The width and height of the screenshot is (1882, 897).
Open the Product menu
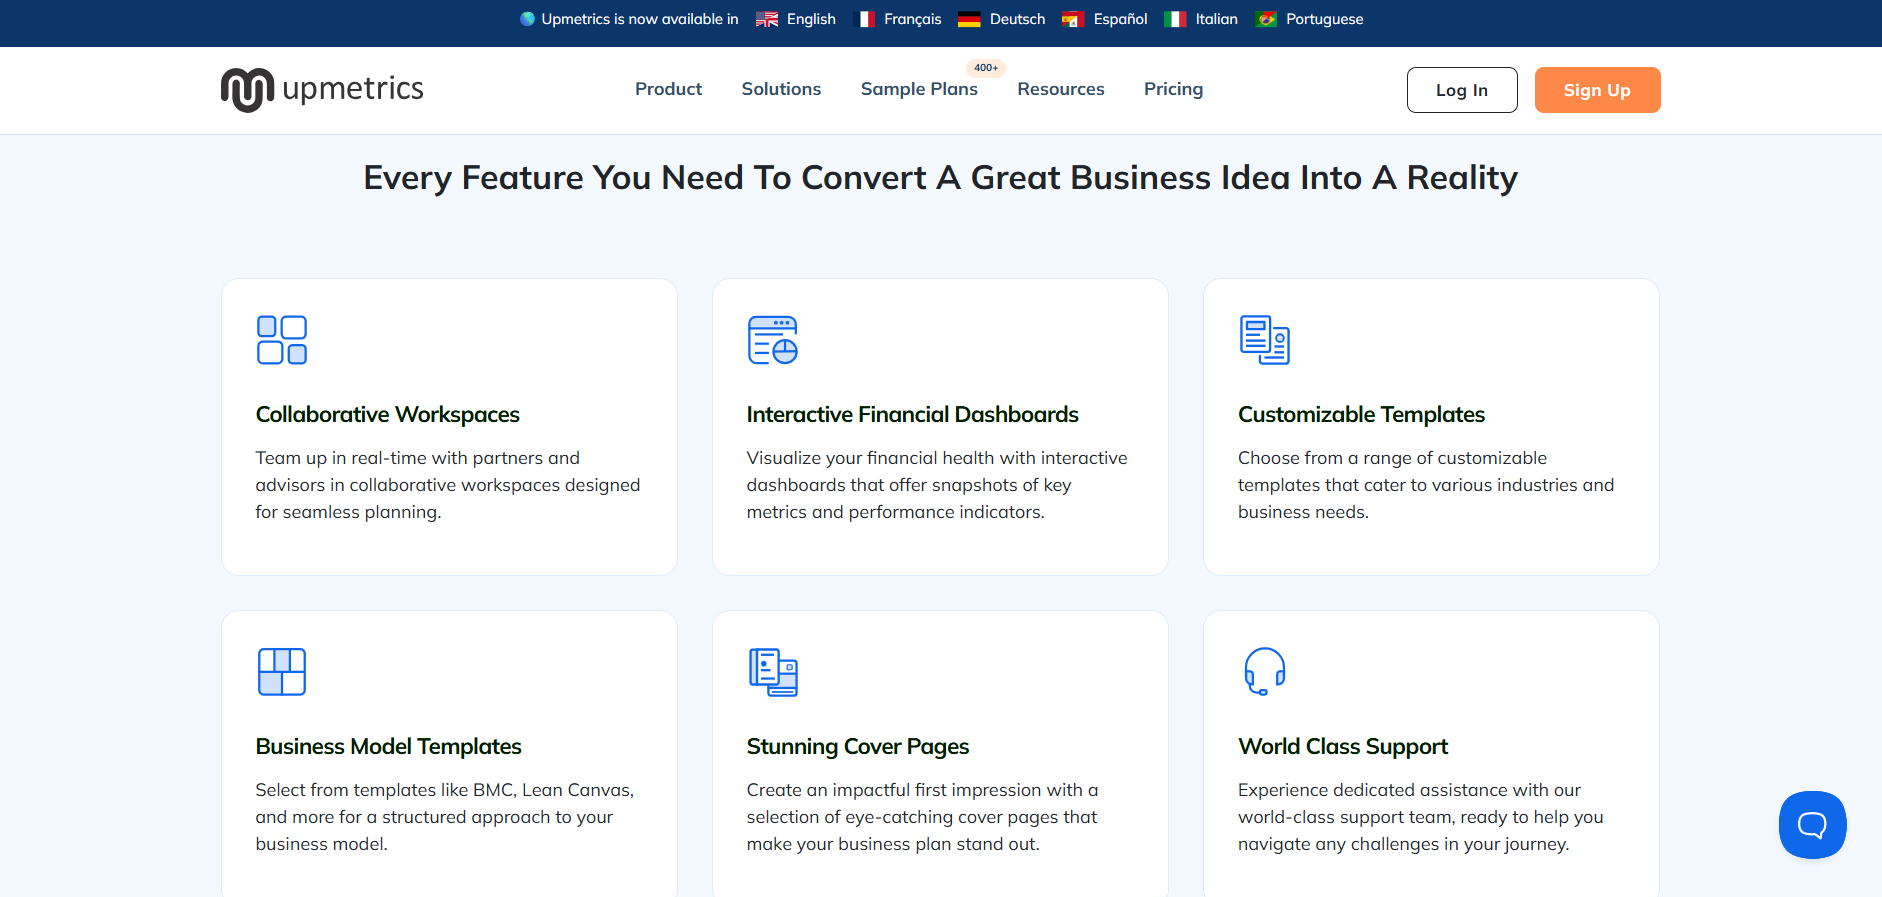click(x=668, y=89)
